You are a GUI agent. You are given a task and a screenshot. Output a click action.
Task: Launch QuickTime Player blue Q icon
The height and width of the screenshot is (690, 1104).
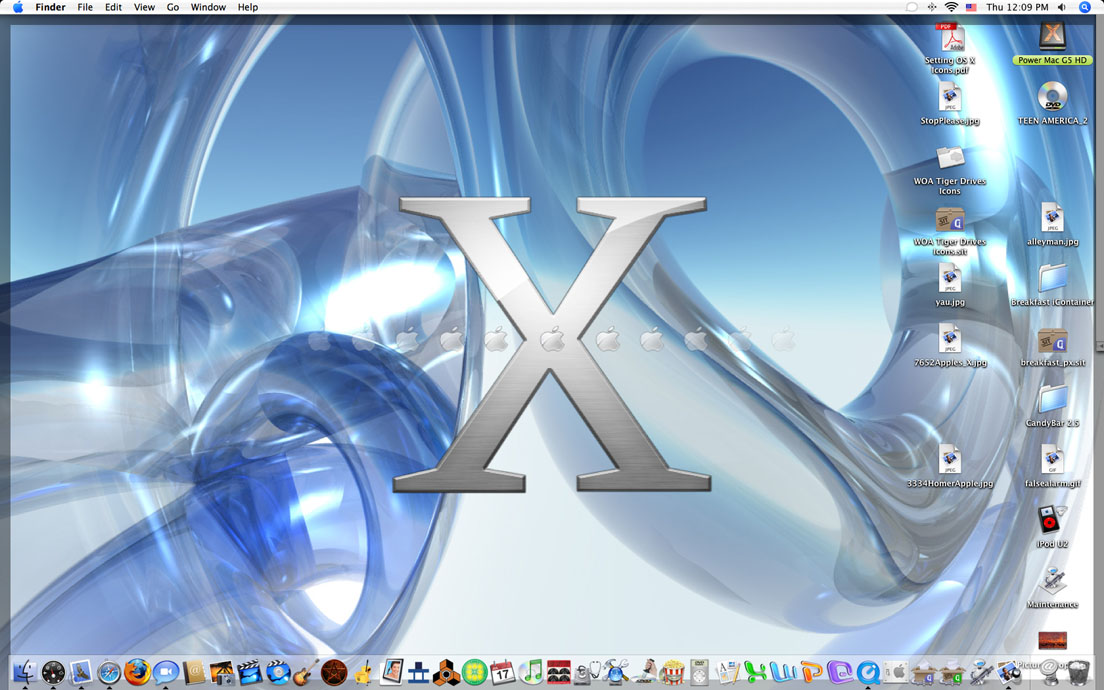click(868, 672)
